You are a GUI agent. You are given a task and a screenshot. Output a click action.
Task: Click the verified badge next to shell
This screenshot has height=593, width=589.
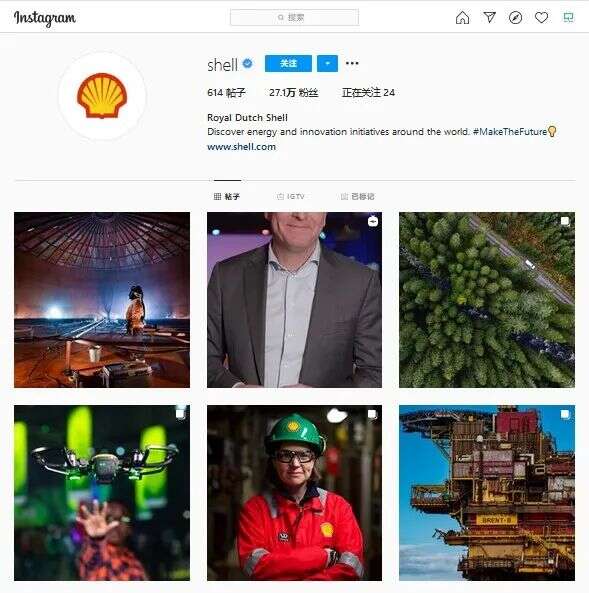click(247, 64)
